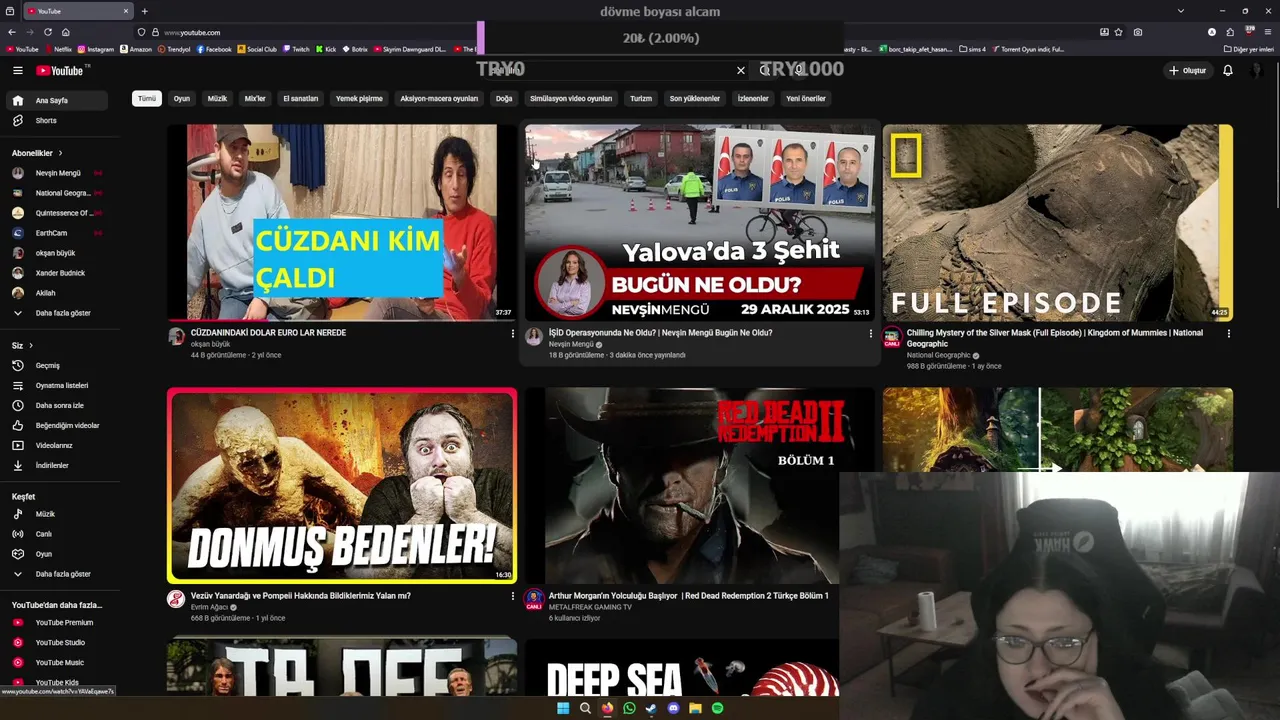1280x720 pixels.
Task: Open a new browser tab
Action: point(145,11)
